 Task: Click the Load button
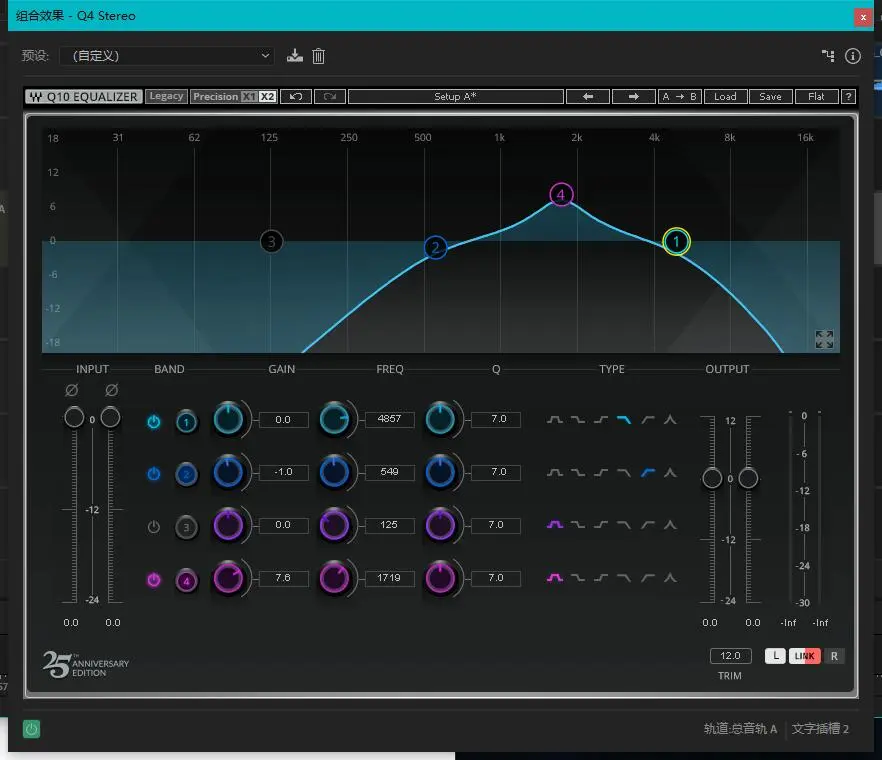coord(726,97)
